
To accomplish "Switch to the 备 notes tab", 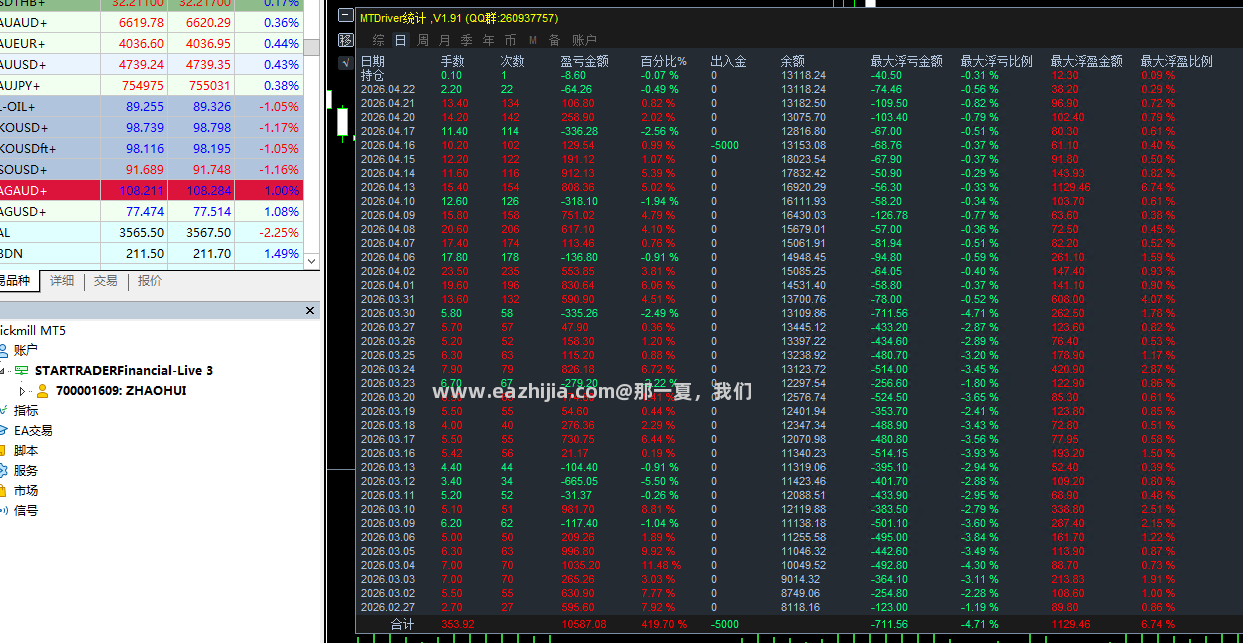I will (x=554, y=40).
